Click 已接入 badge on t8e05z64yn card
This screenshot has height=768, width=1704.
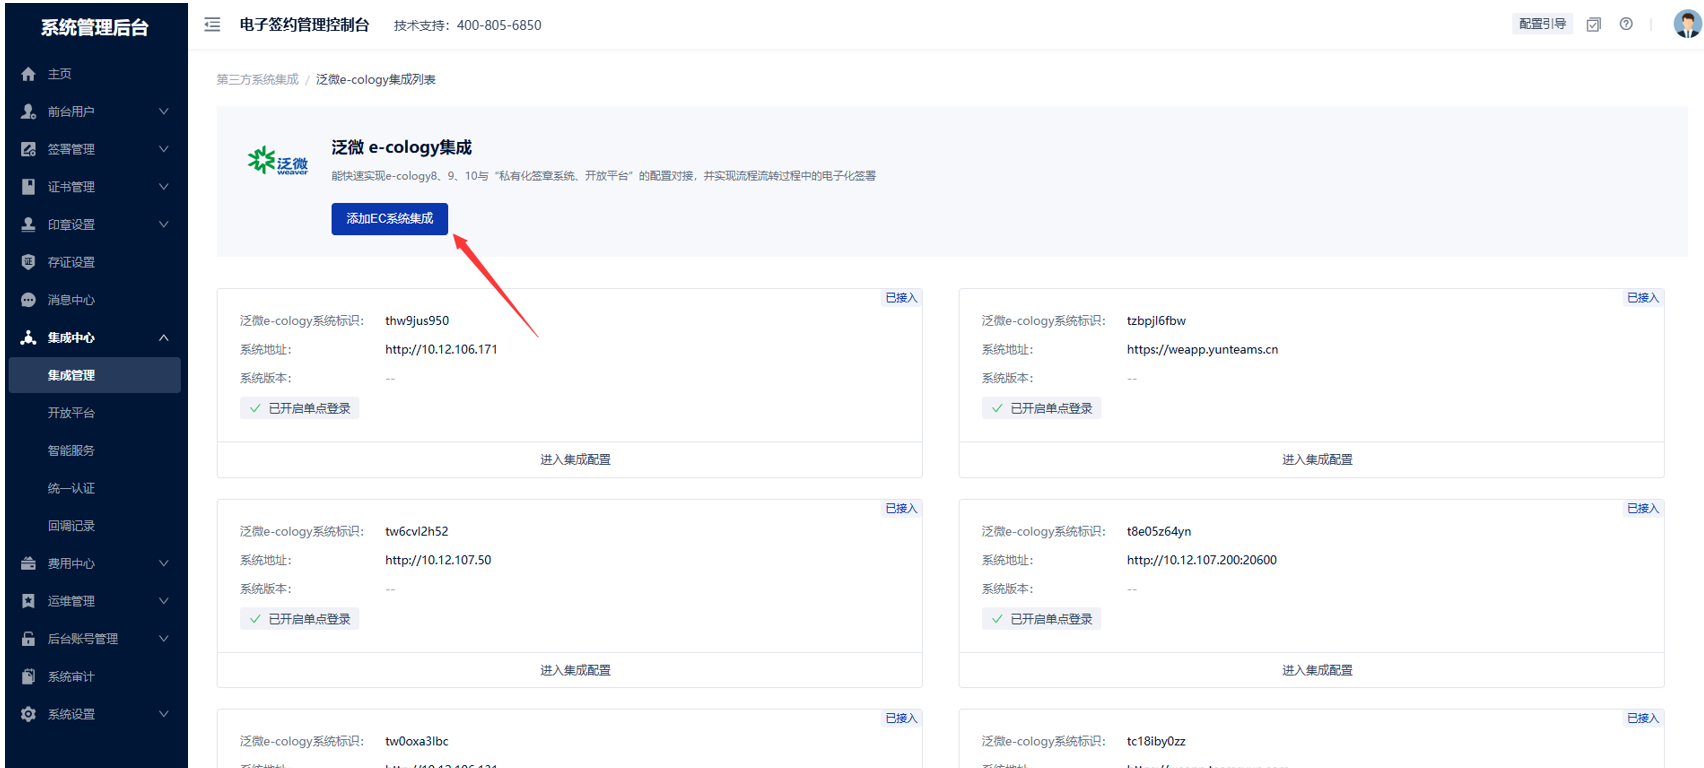1643,508
